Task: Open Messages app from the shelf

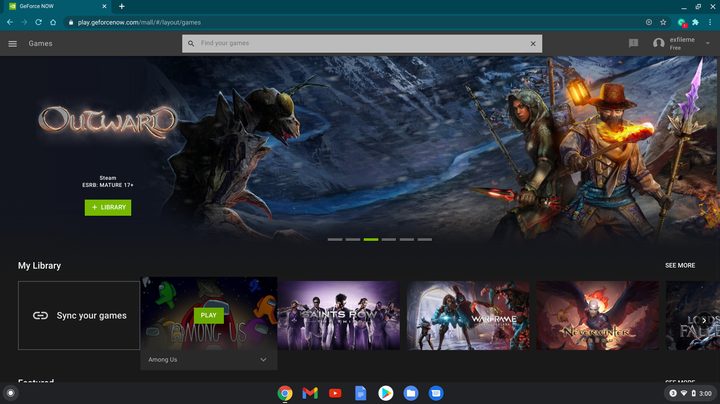Action: pos(436,393)
